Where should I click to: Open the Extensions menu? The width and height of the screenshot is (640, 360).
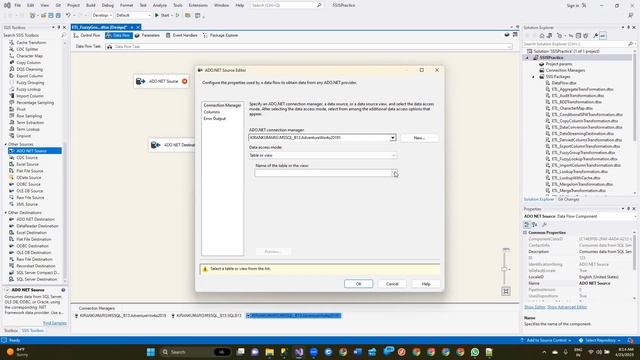[x=198, y=5]
